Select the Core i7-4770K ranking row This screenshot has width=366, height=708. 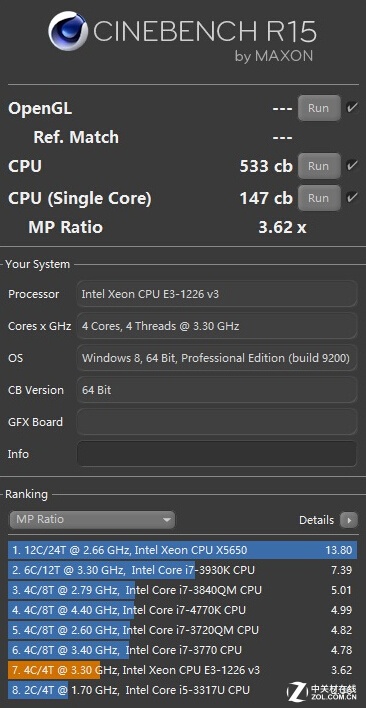click(182, 610)
